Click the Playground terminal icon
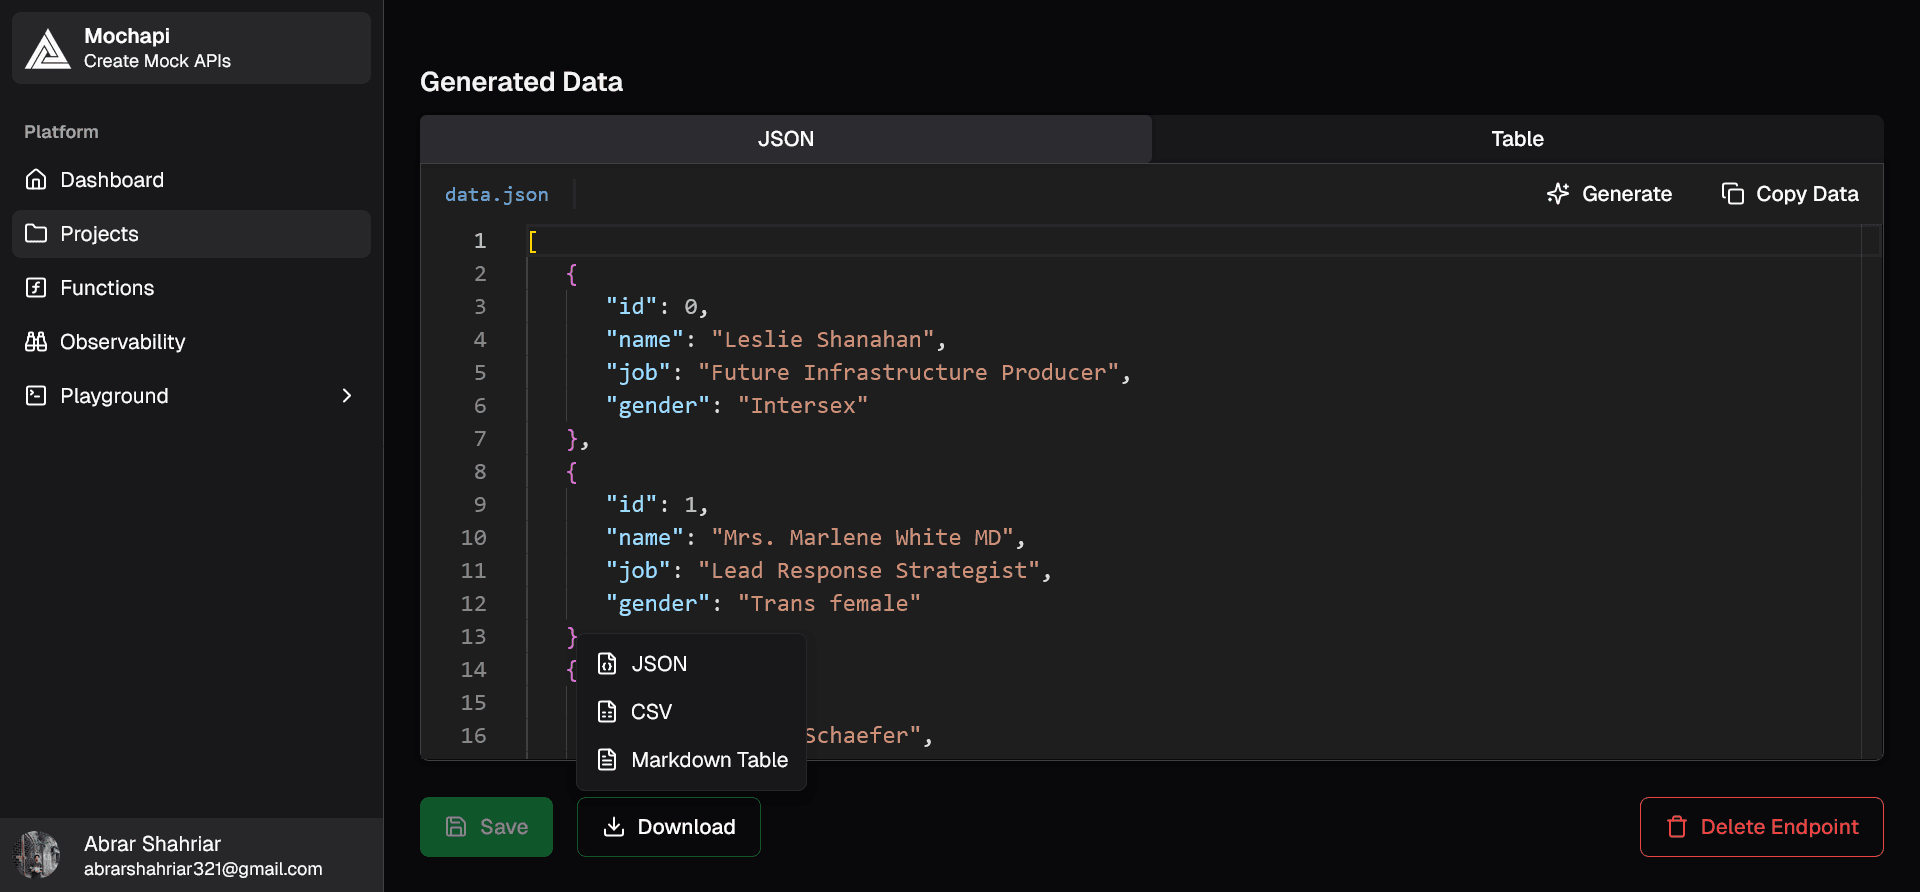 [x=36, y=396]
